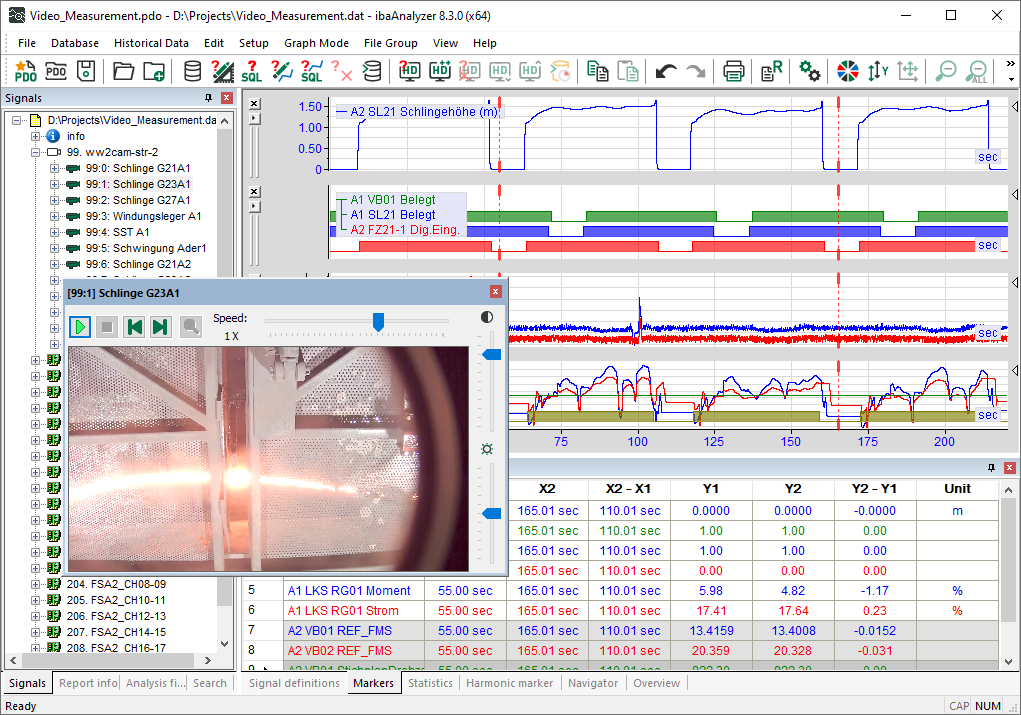This screenshot has height=715, width=1021.
Task: Open the Harmonic marker tab
Action: tap(509, 683)
